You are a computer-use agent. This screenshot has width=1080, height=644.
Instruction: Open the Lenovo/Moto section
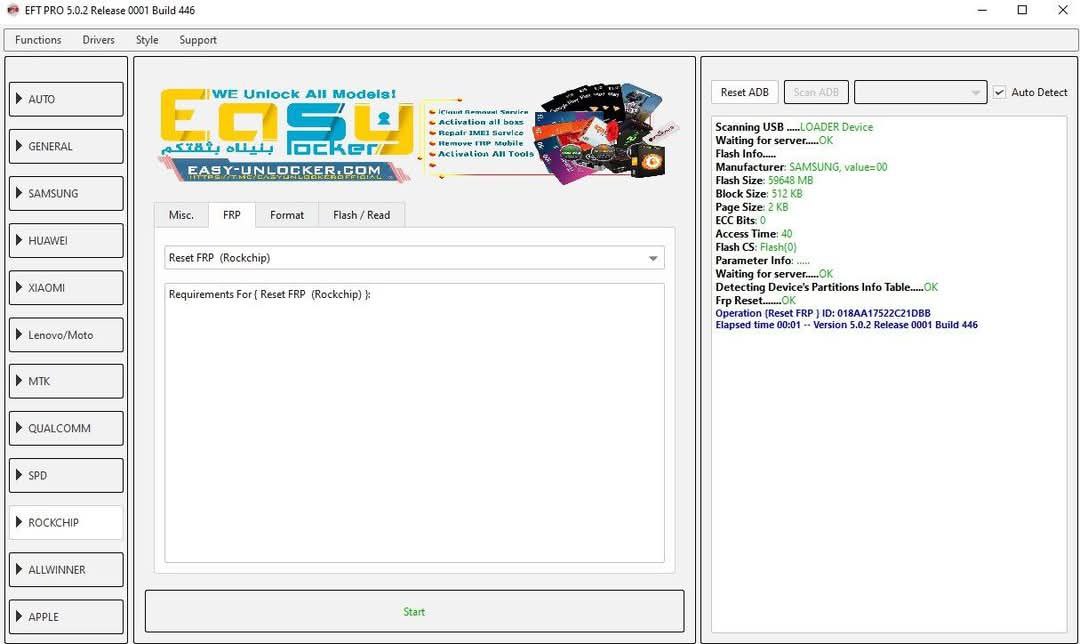pos(66,335)
